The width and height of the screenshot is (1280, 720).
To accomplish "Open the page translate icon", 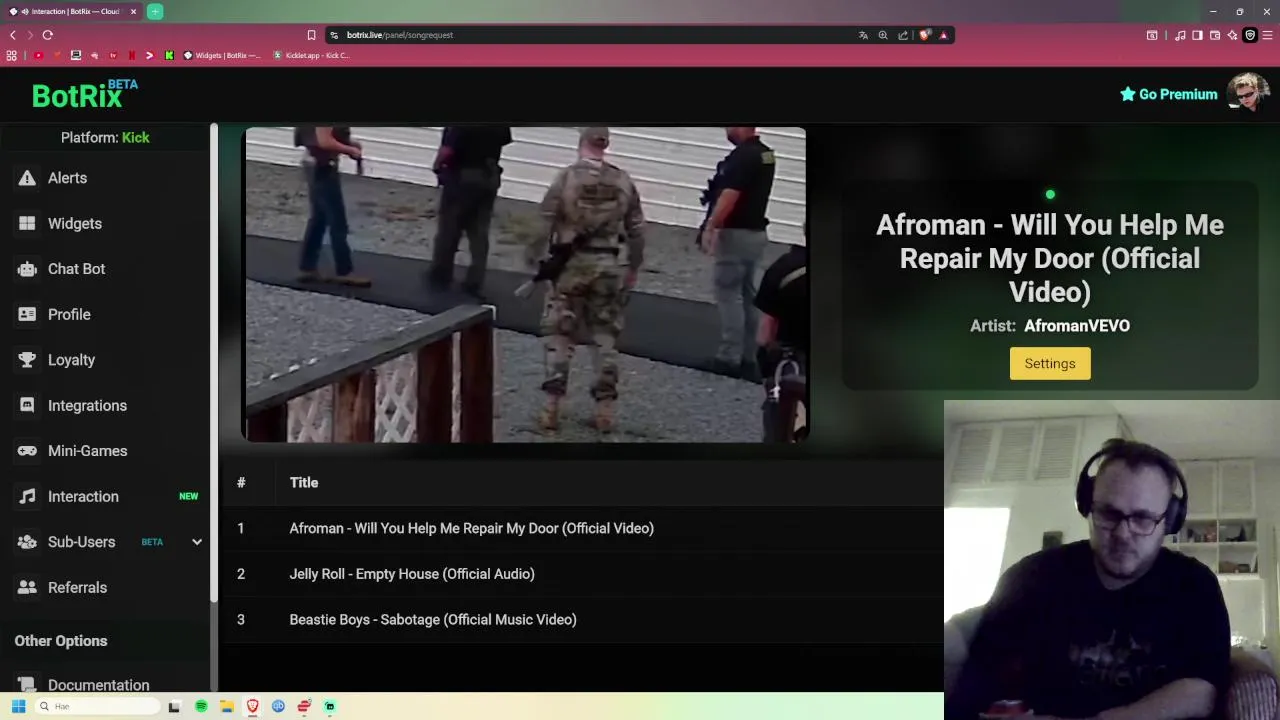I will (x=863, y=35).
